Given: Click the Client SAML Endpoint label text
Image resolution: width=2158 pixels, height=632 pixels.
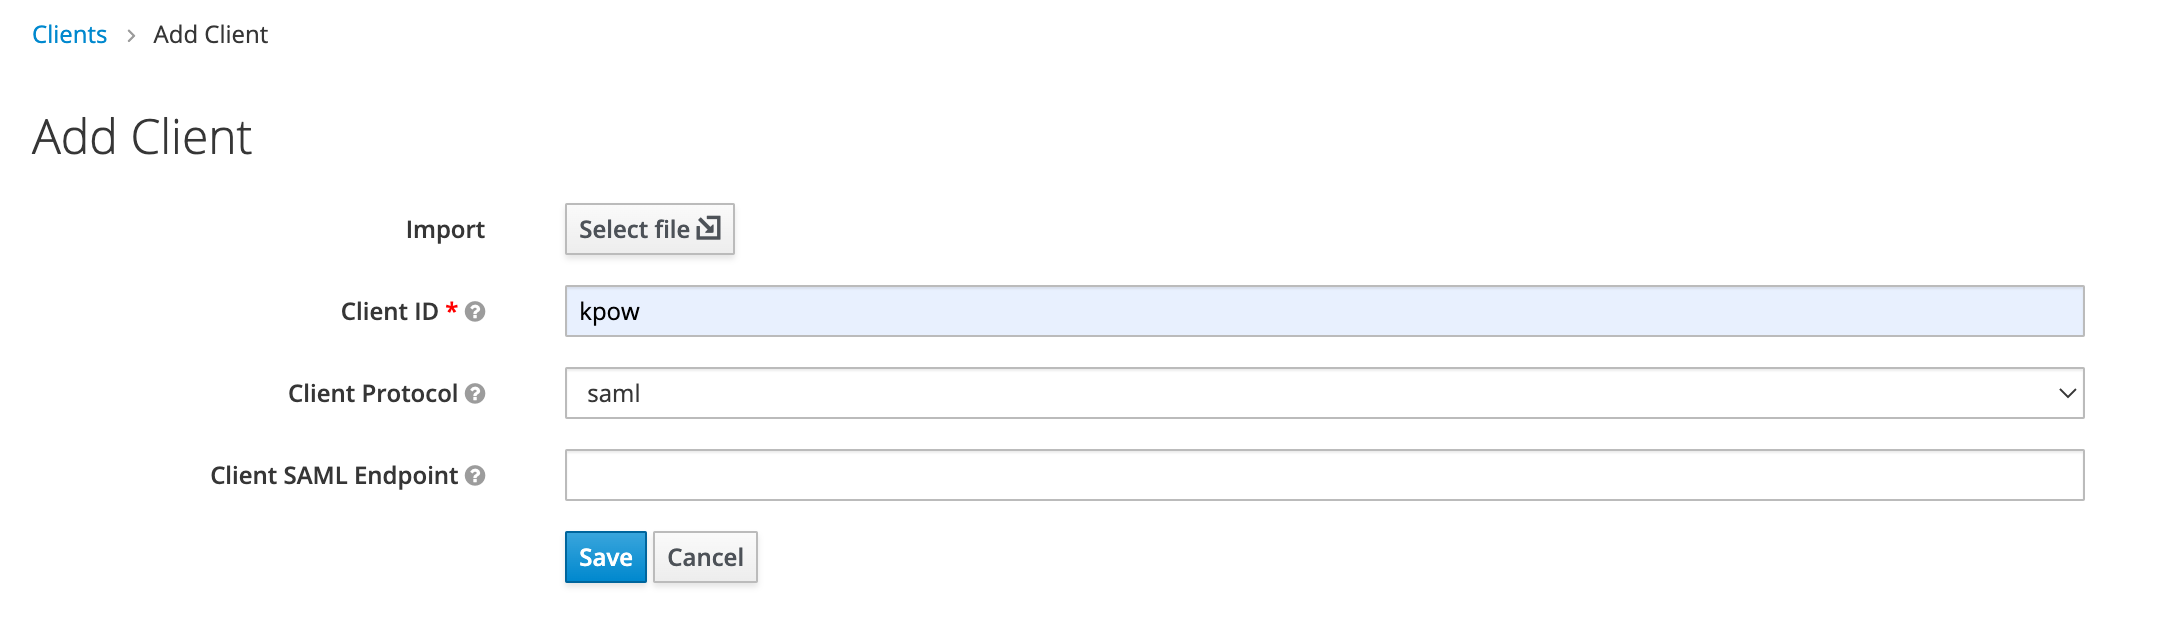Looking at the screenshot, I should click(x=333, y=476).
